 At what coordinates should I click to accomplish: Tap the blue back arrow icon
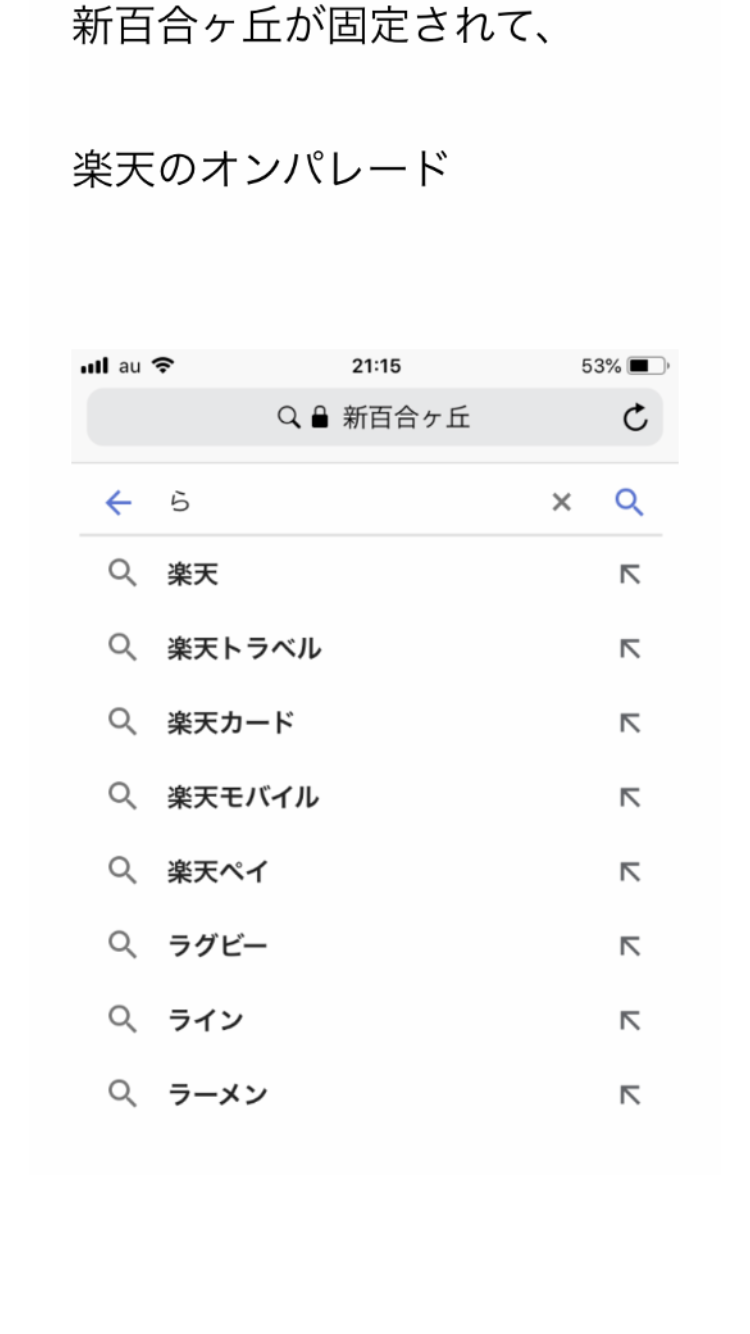(x=118, y=503)
